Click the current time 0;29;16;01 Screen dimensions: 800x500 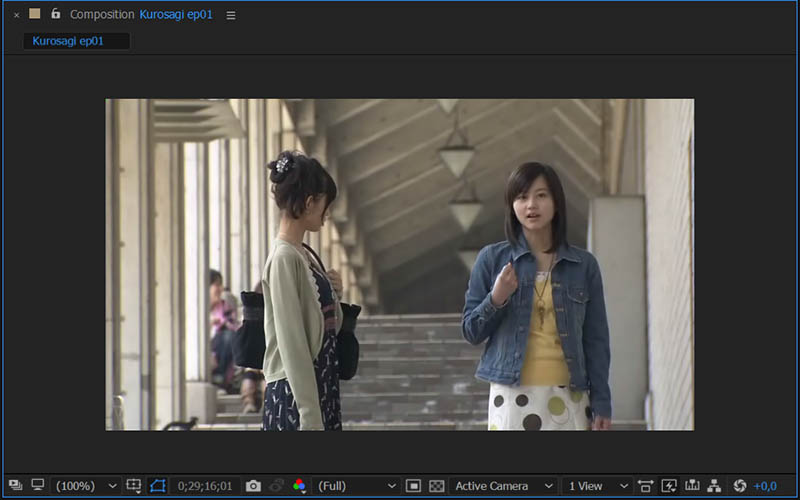pyautogui.click(x=205, y=486)
